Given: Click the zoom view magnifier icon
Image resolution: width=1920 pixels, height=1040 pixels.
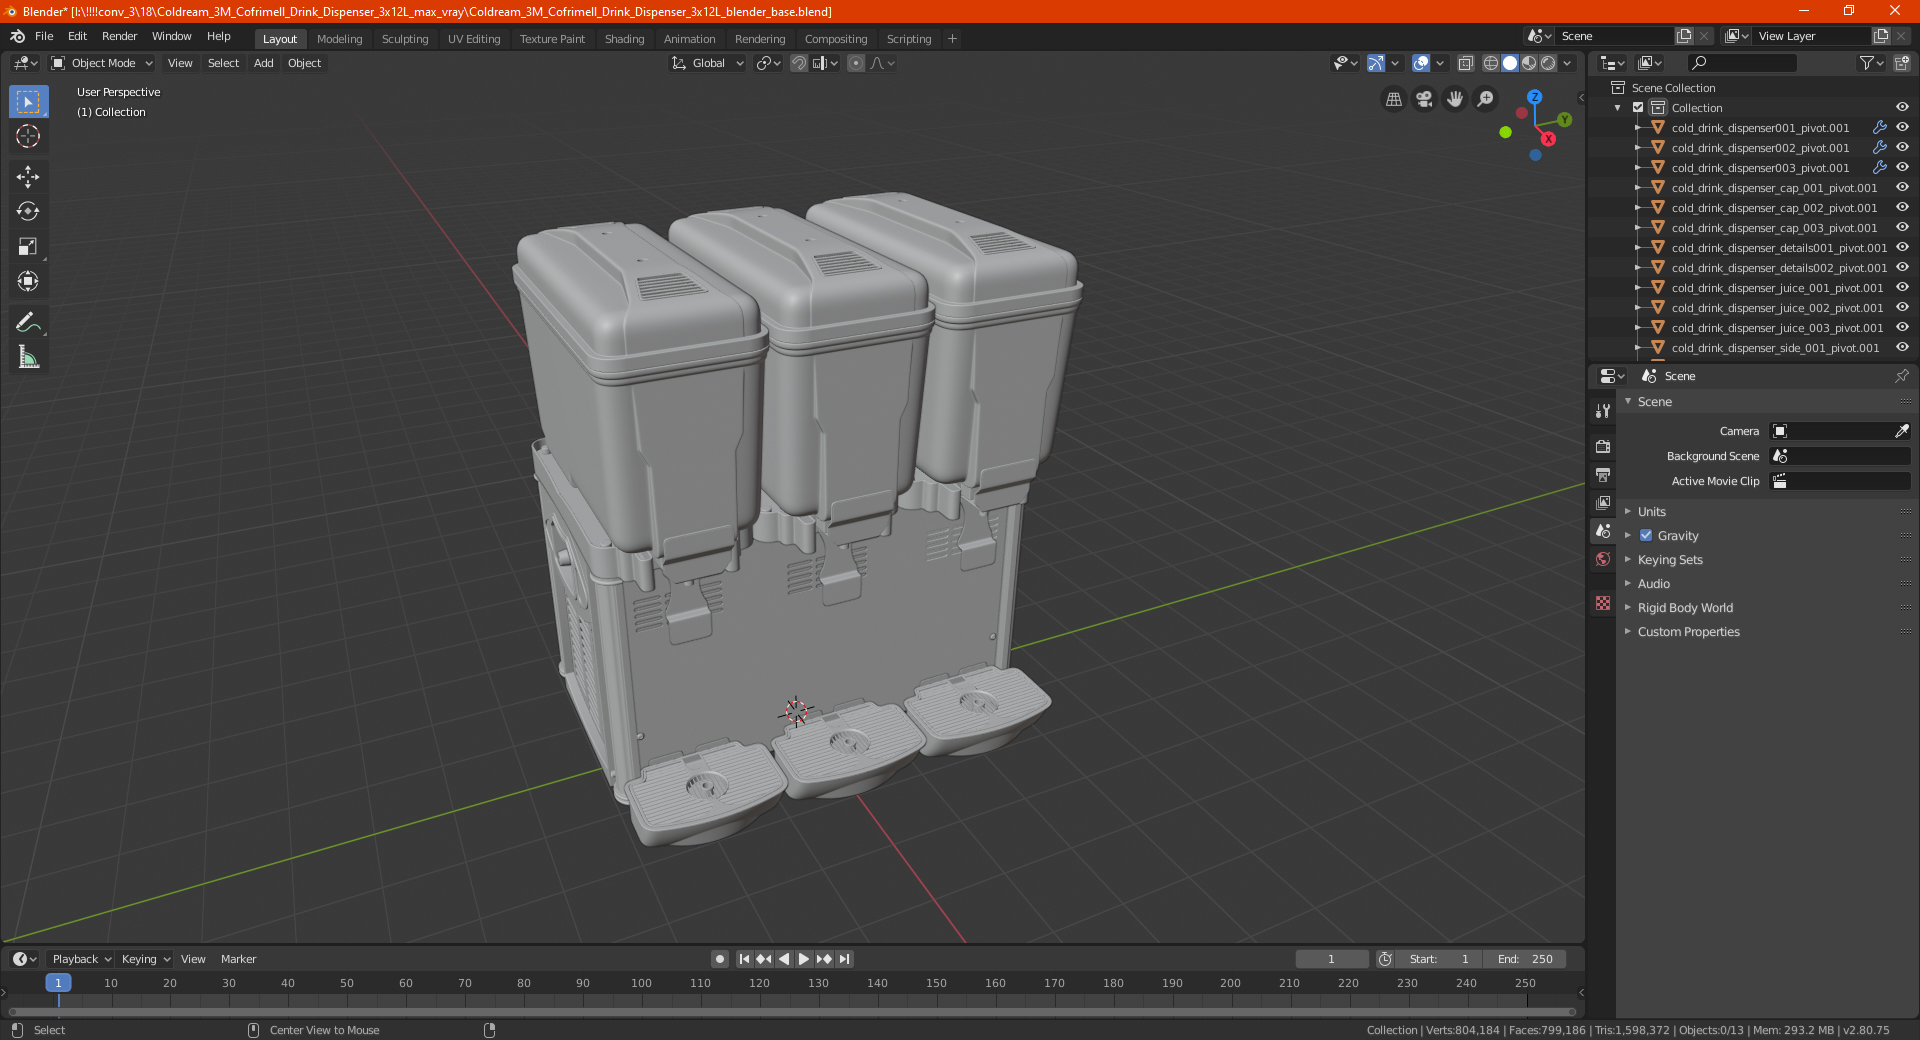Looking at the screenshot, I should [1486, 99].
